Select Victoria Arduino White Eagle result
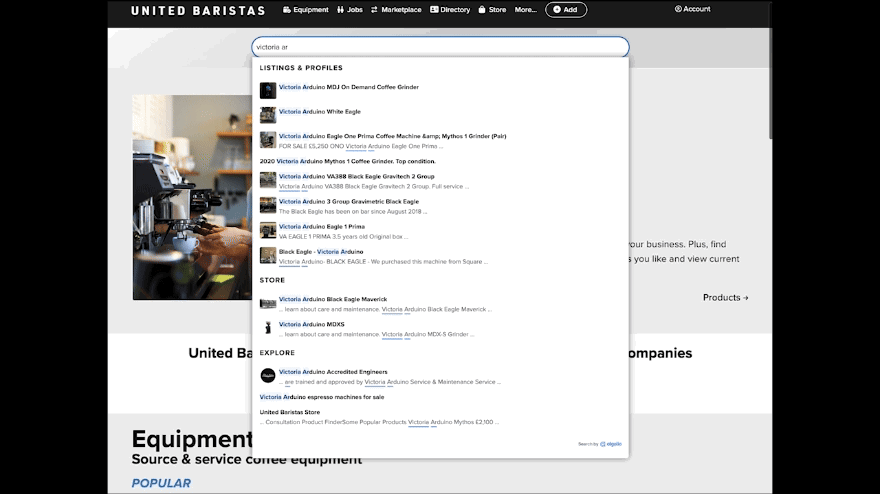 point(320,112)
